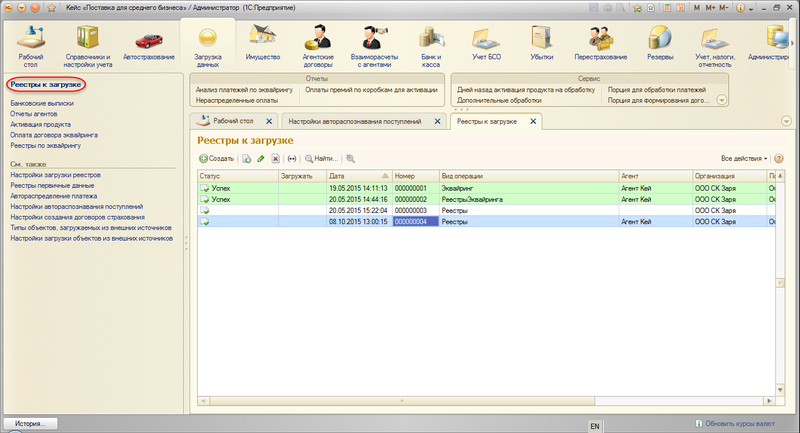Open the tab list dropdown arrow at right
This screenshot has width=800, height=433.
(x=785, y=121)
